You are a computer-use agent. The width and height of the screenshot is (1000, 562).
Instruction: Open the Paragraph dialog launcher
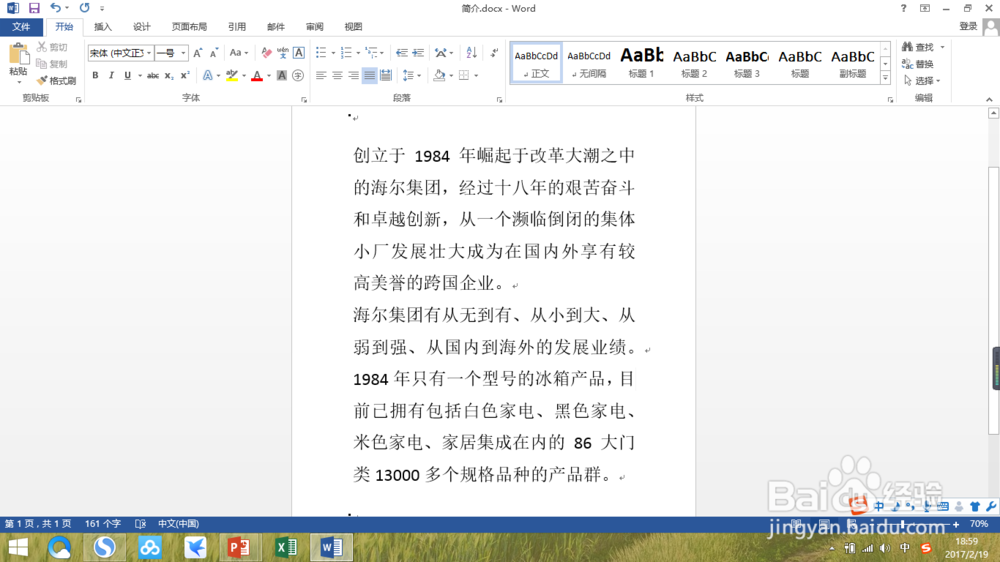pos(499,100)
